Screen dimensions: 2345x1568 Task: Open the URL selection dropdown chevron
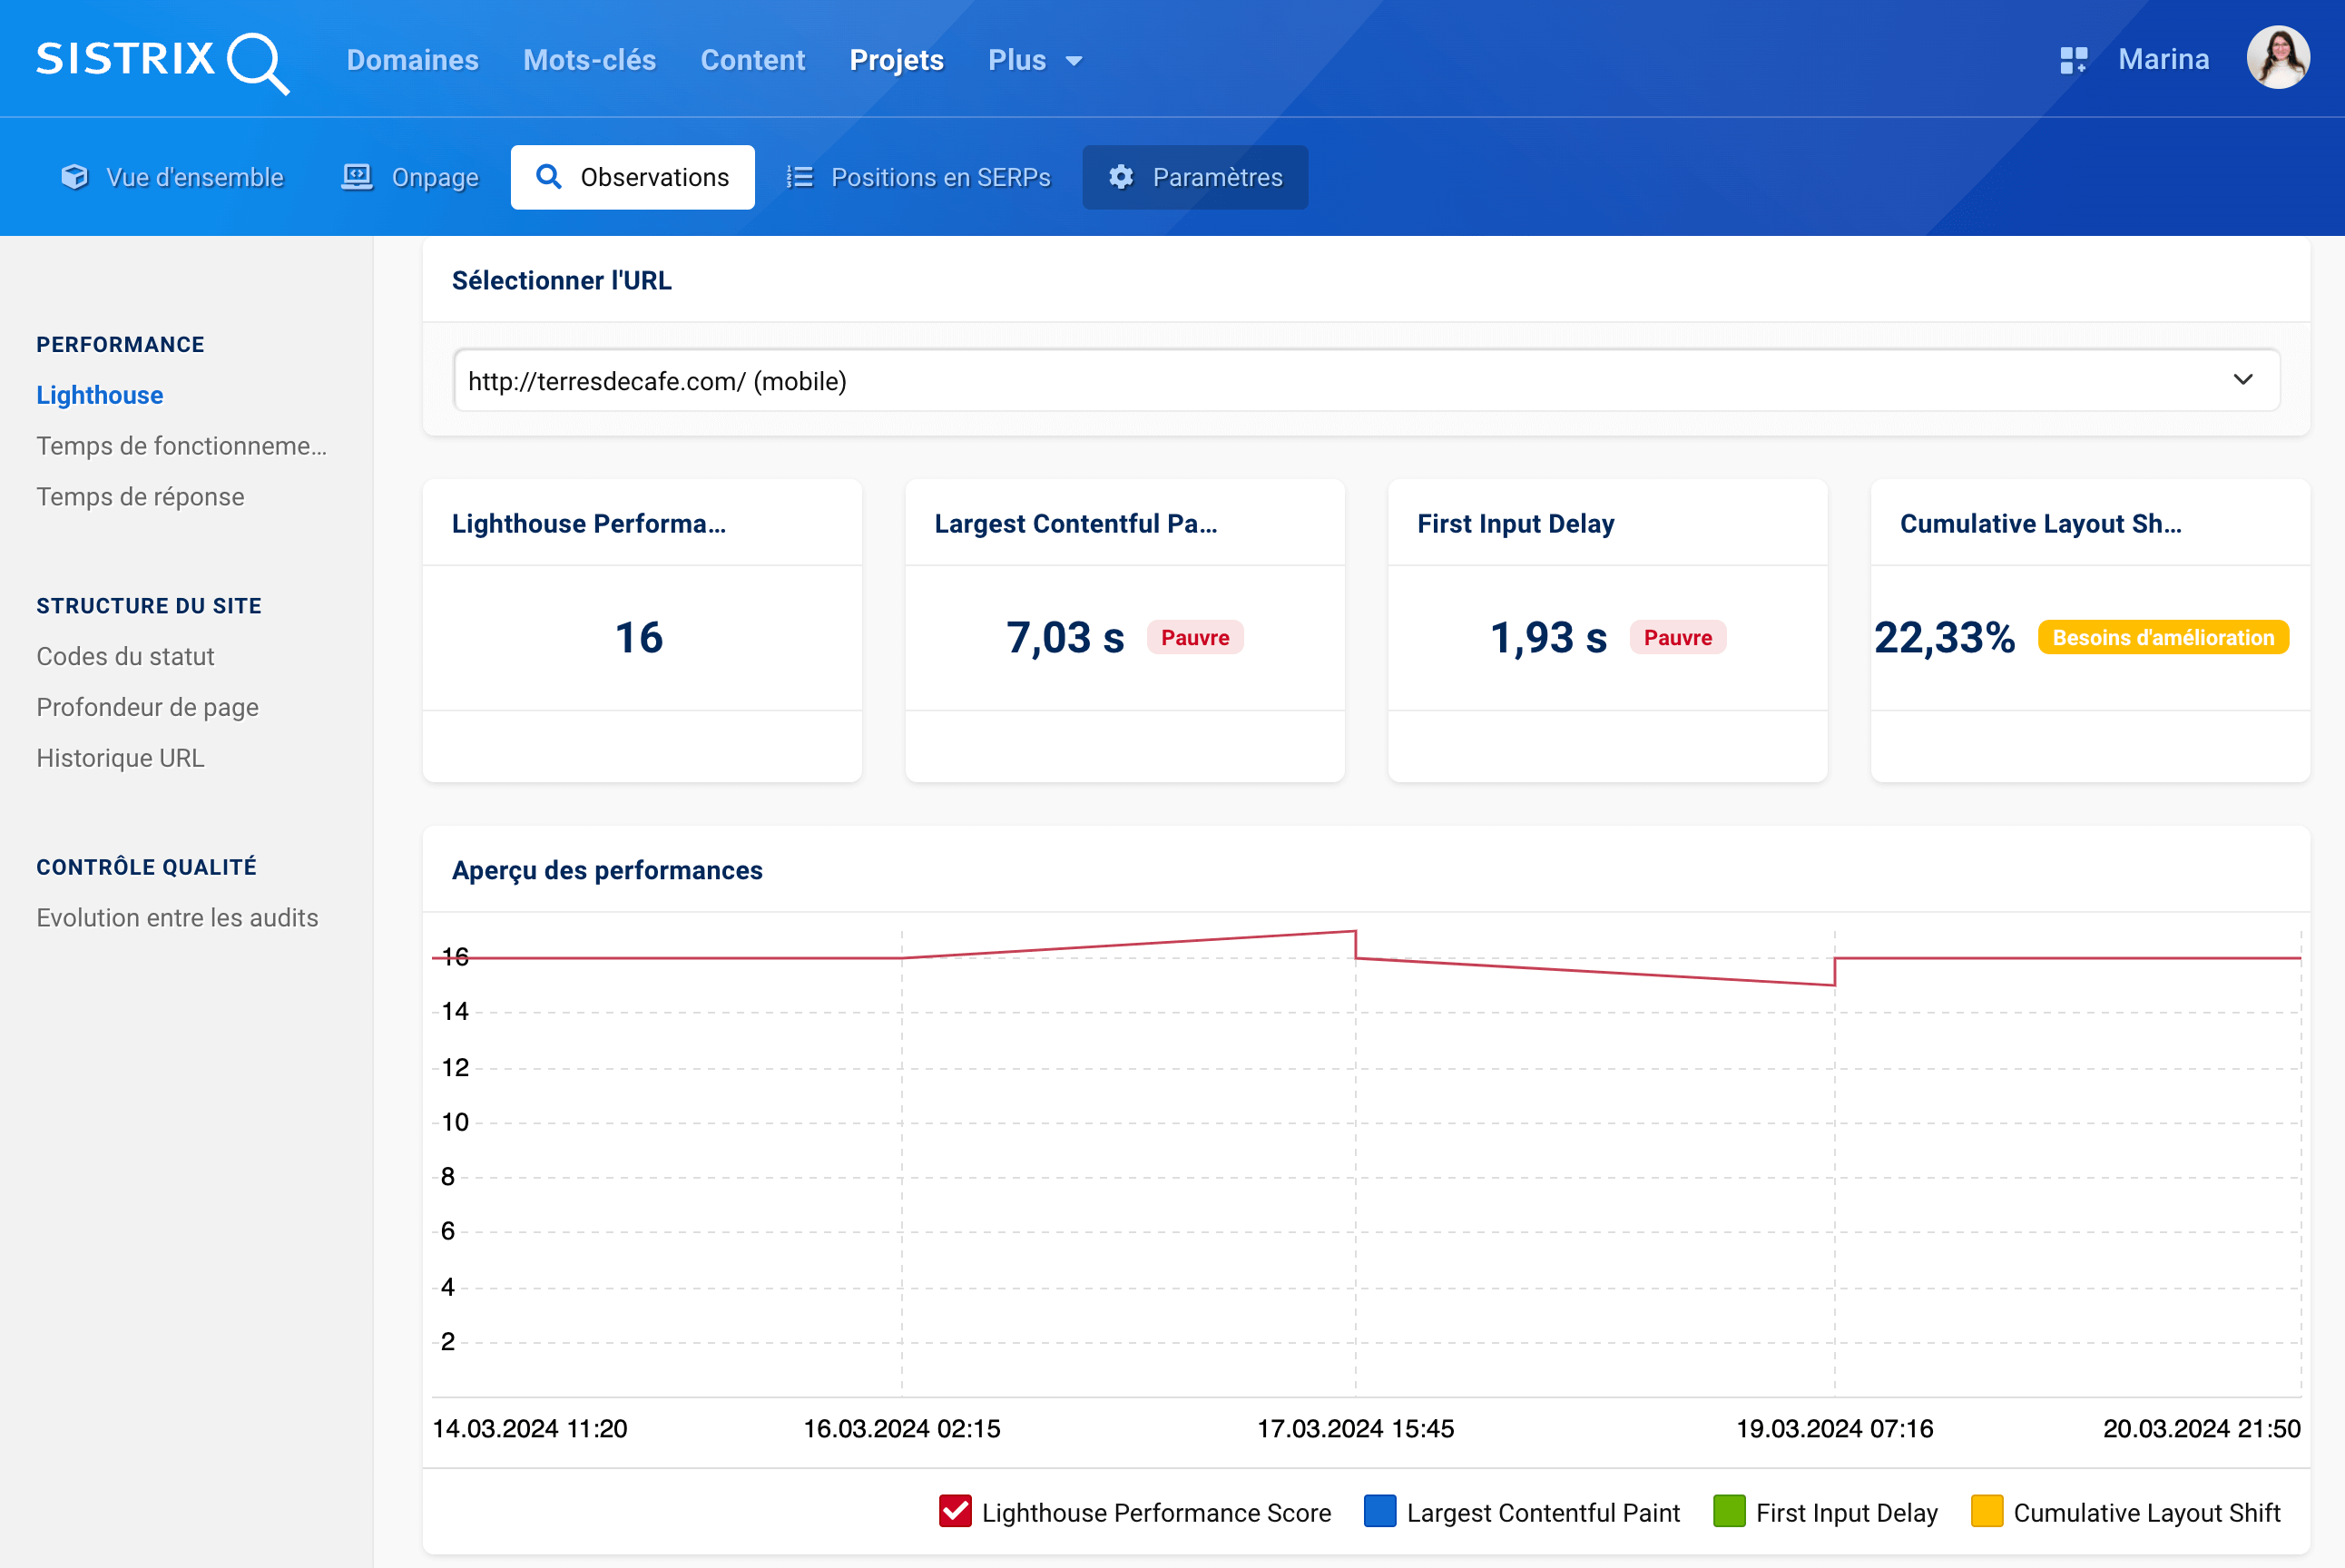2242,380
